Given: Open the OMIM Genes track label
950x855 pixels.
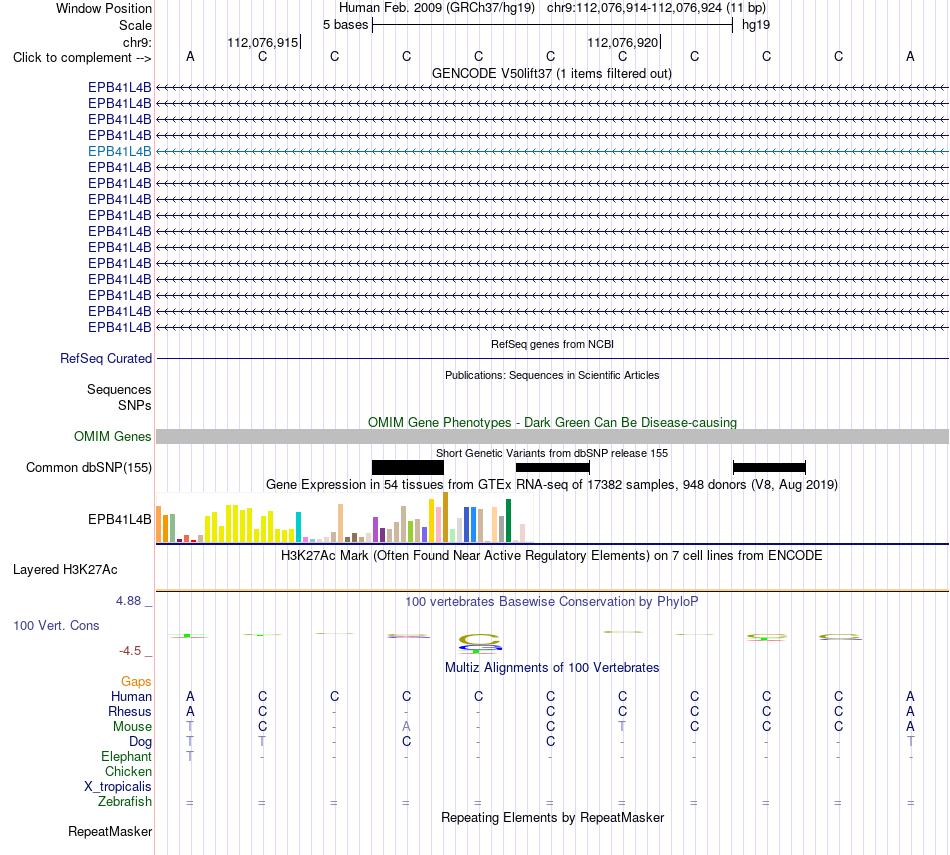Looking at the screenshot, I should 113,436.
